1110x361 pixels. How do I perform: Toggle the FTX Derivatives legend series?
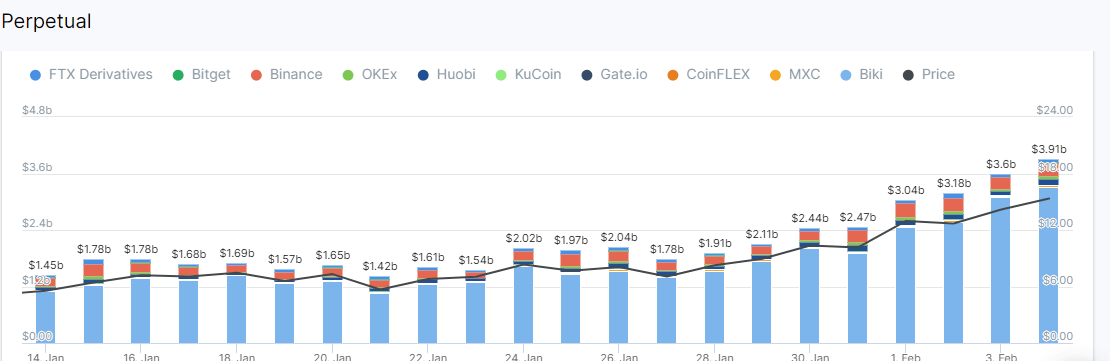coord(91,74)
